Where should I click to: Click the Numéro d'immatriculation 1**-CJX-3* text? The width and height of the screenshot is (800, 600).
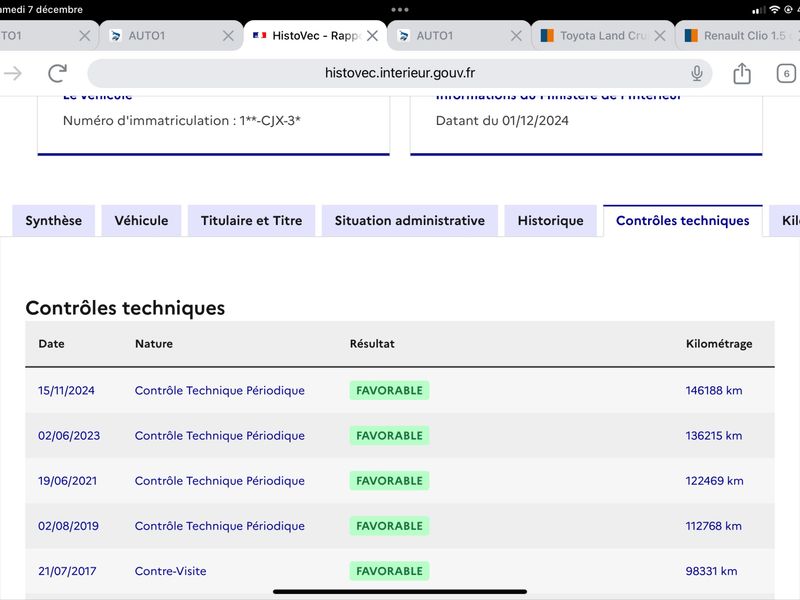click(x=182, y=121)
